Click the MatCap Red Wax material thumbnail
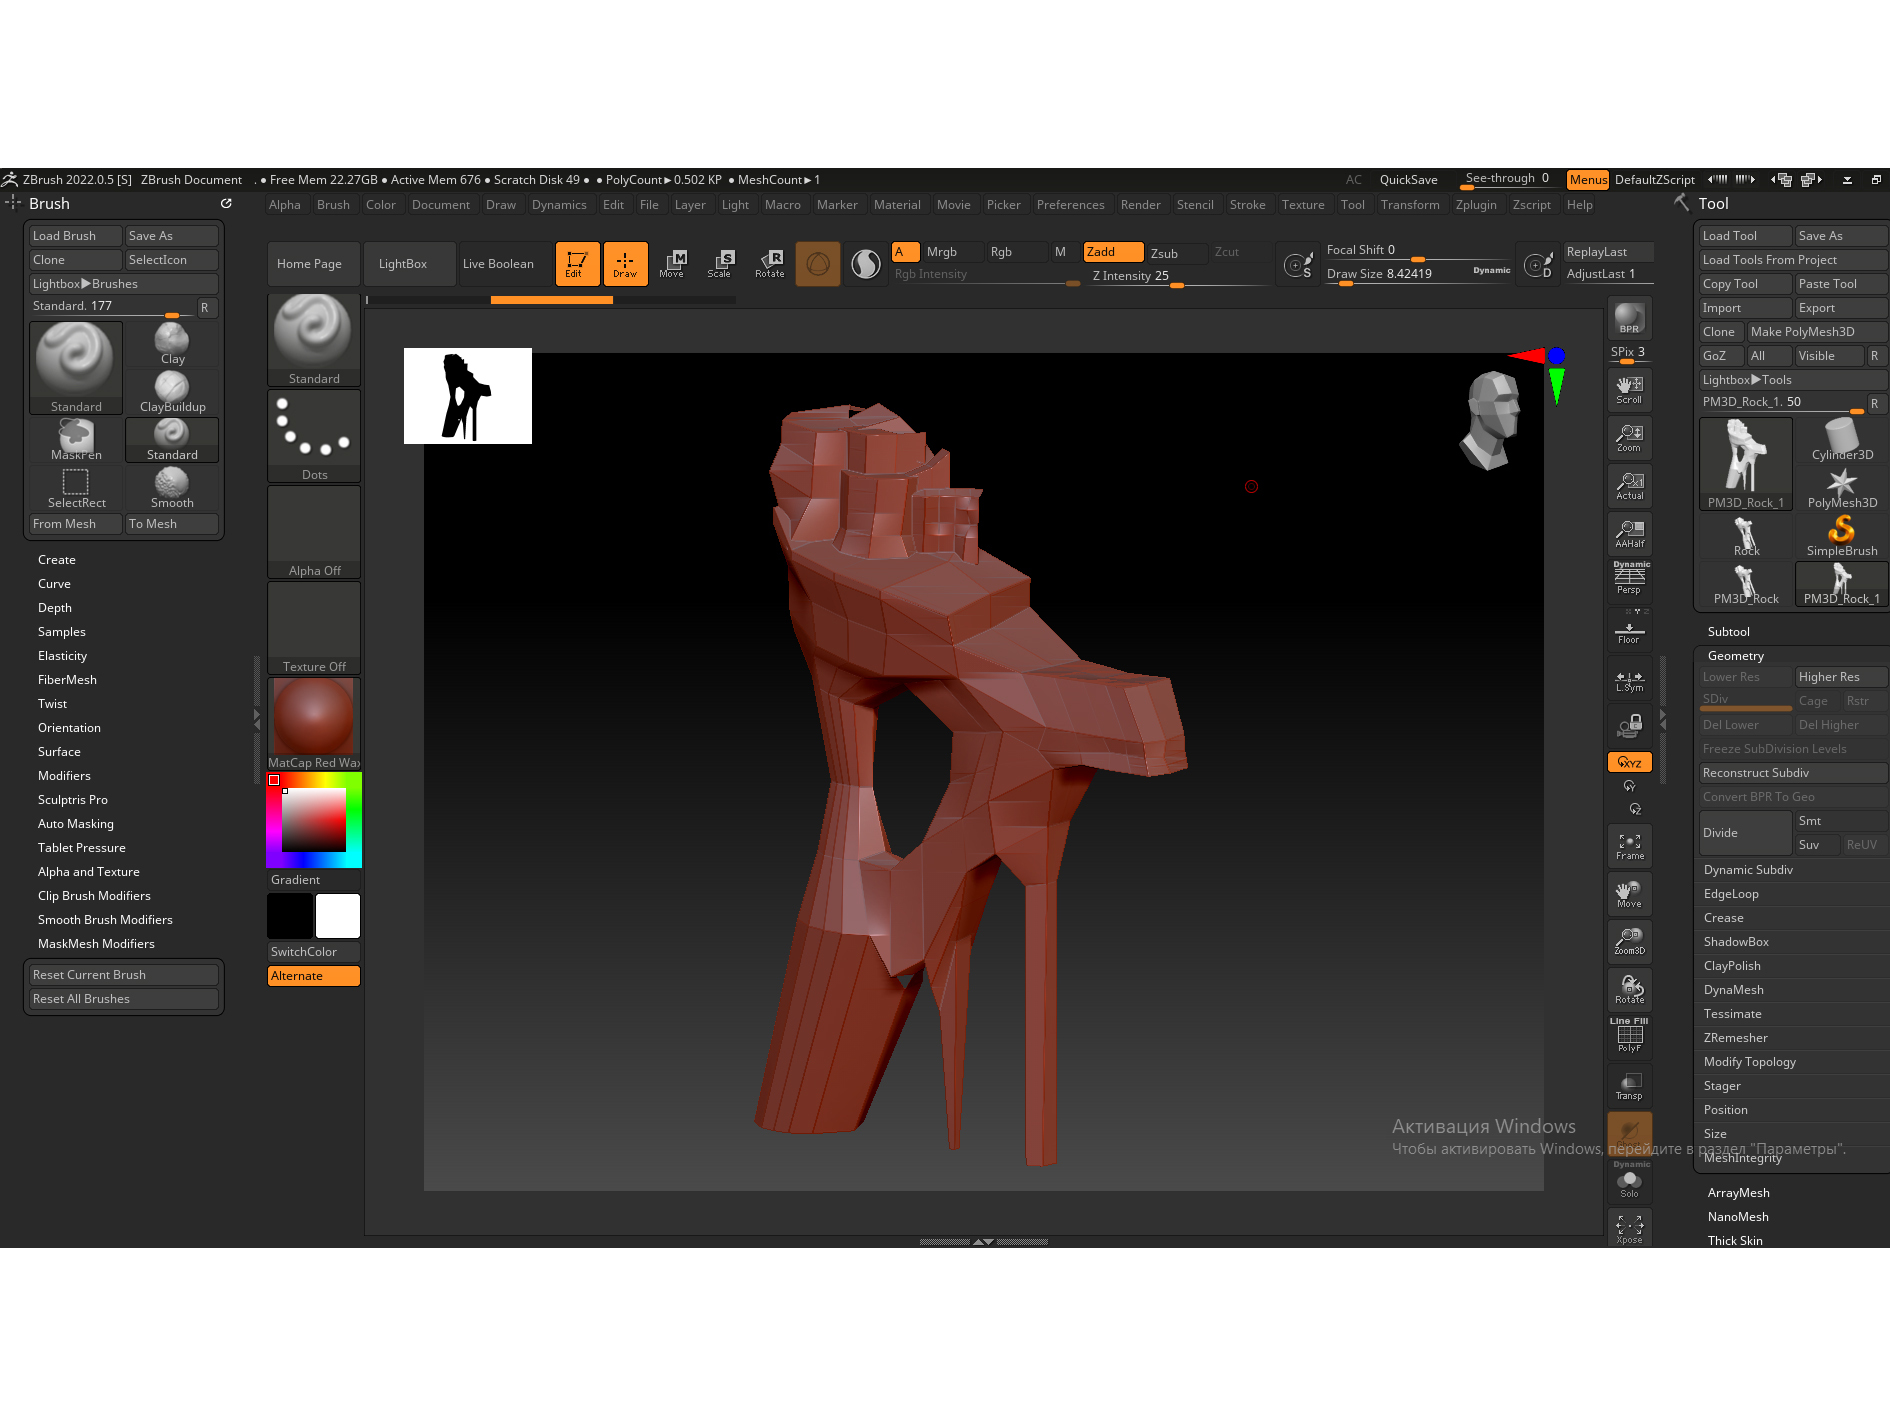This screenshot has height=1417, width=1890. coord(313,719)
